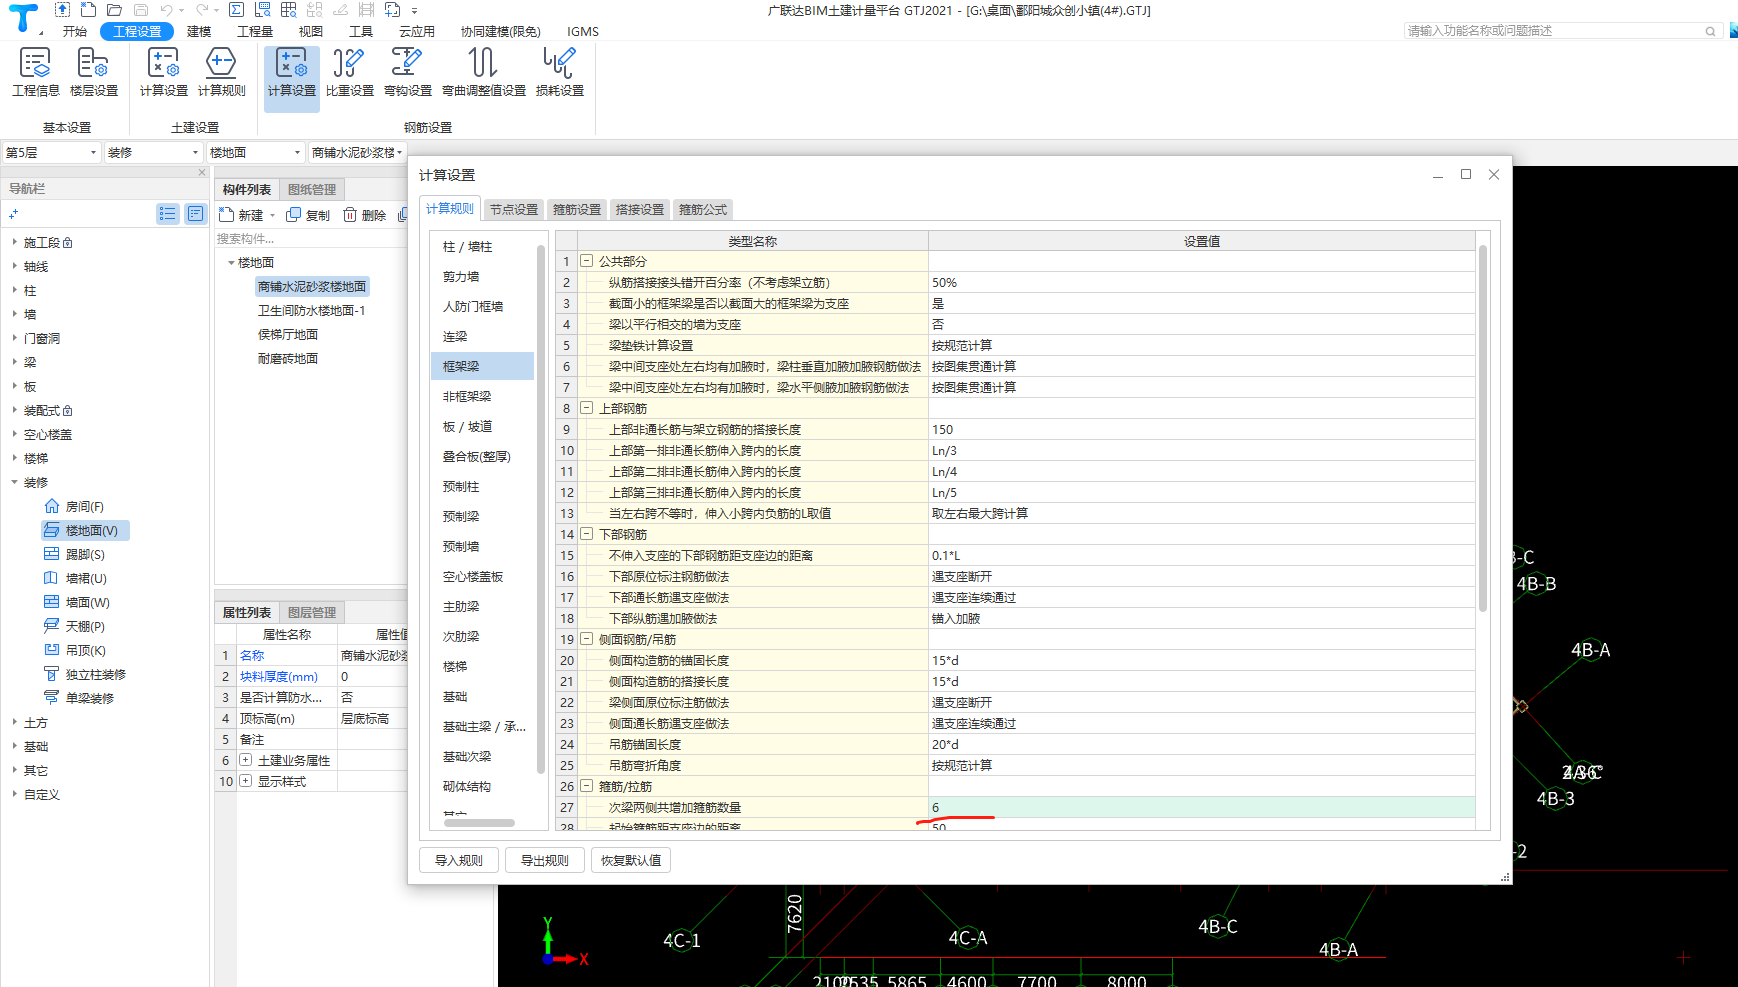
Task: Open 楼层设置 tool
Action: tap(94, 72)
